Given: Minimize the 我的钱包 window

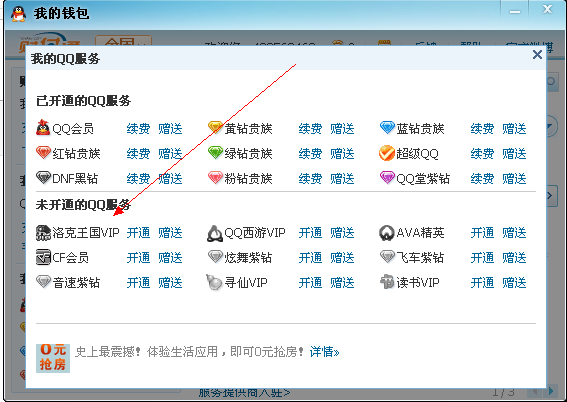Looking at the screenshot, I should coord(515,11).
